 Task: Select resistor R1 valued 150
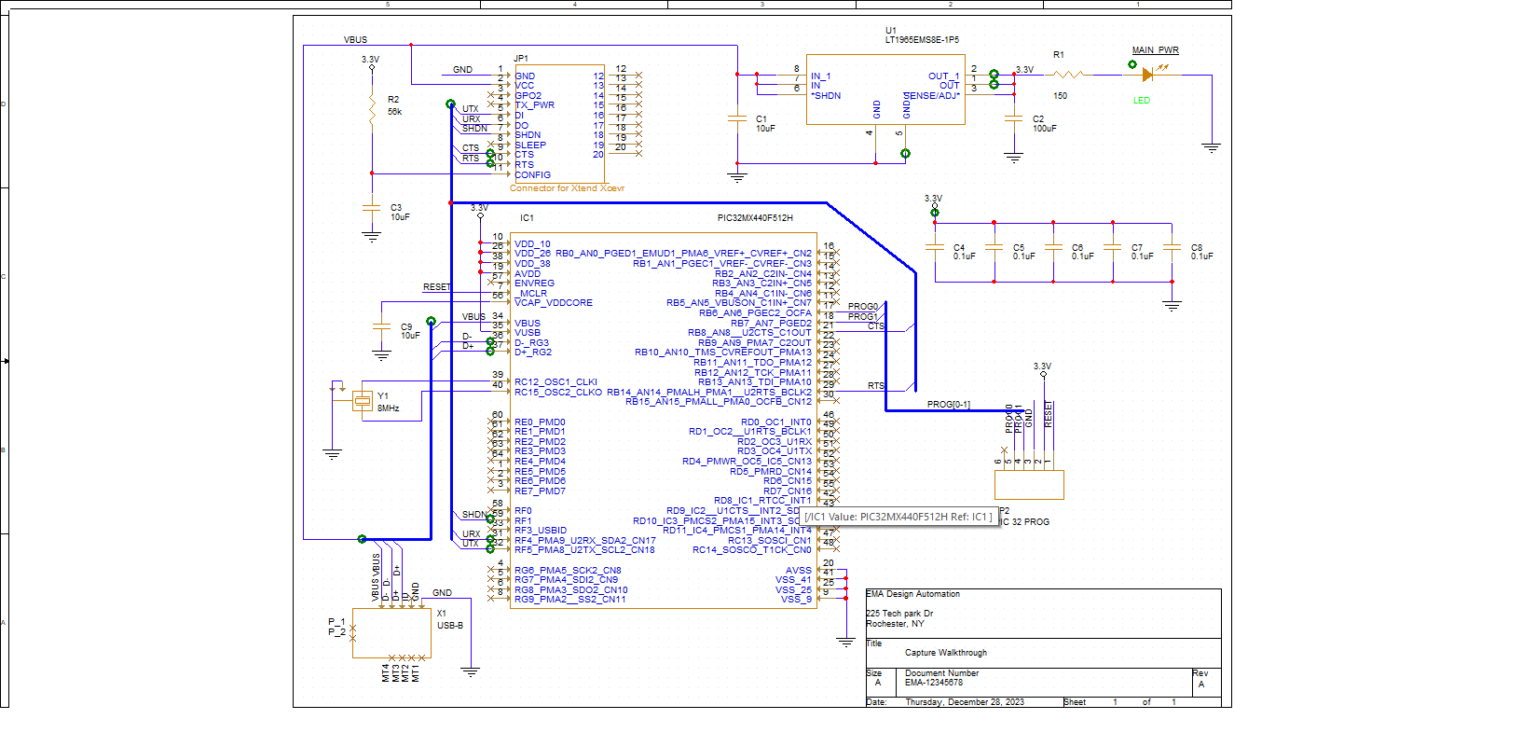[x=1068, y=75]
